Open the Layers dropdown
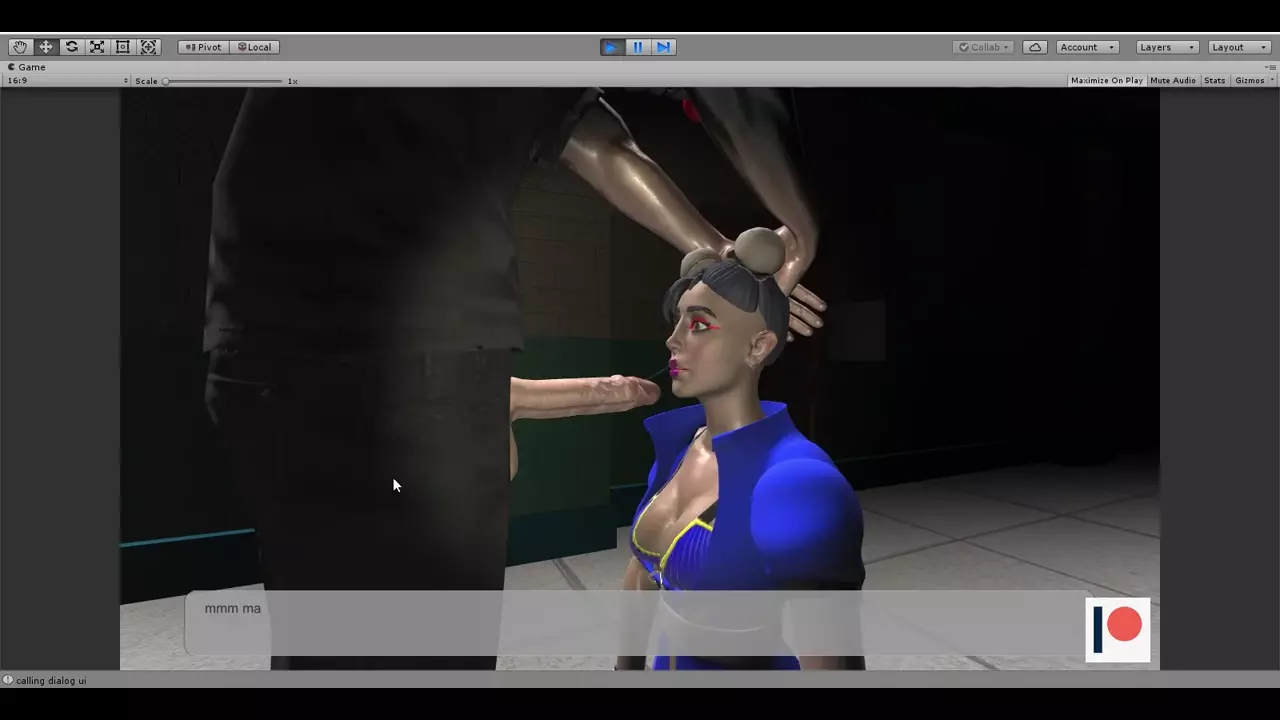 (1167, 47)
